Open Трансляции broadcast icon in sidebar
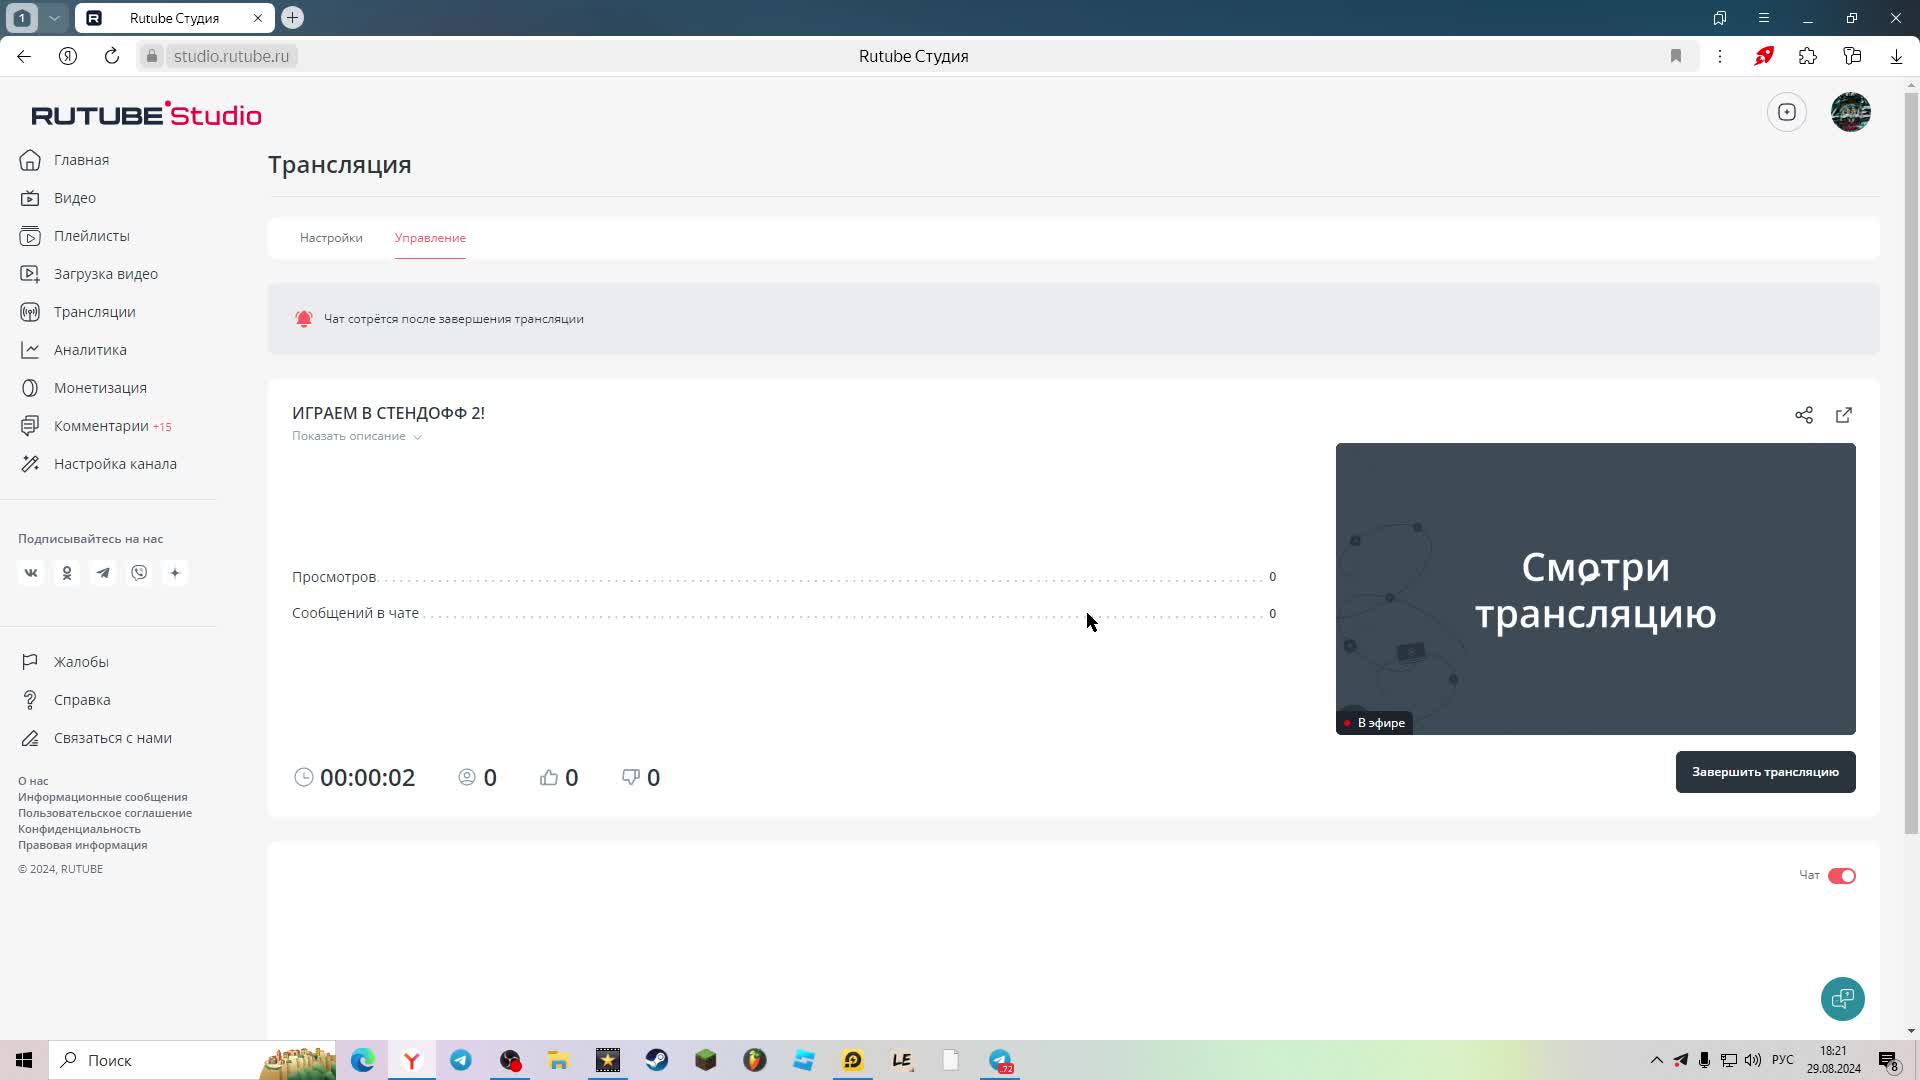Screen dimensions: 1920x1080 pyautogui.click(x=30, y=312)
